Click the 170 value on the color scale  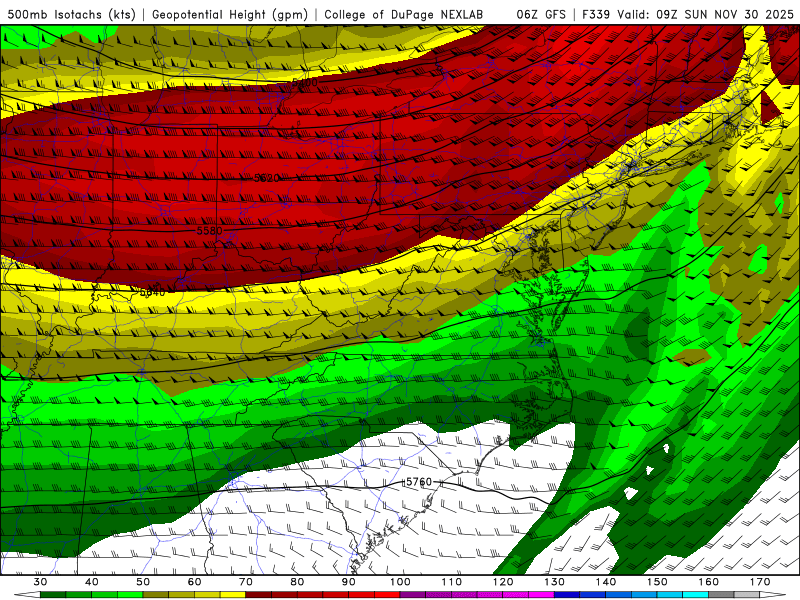[760, 582]
